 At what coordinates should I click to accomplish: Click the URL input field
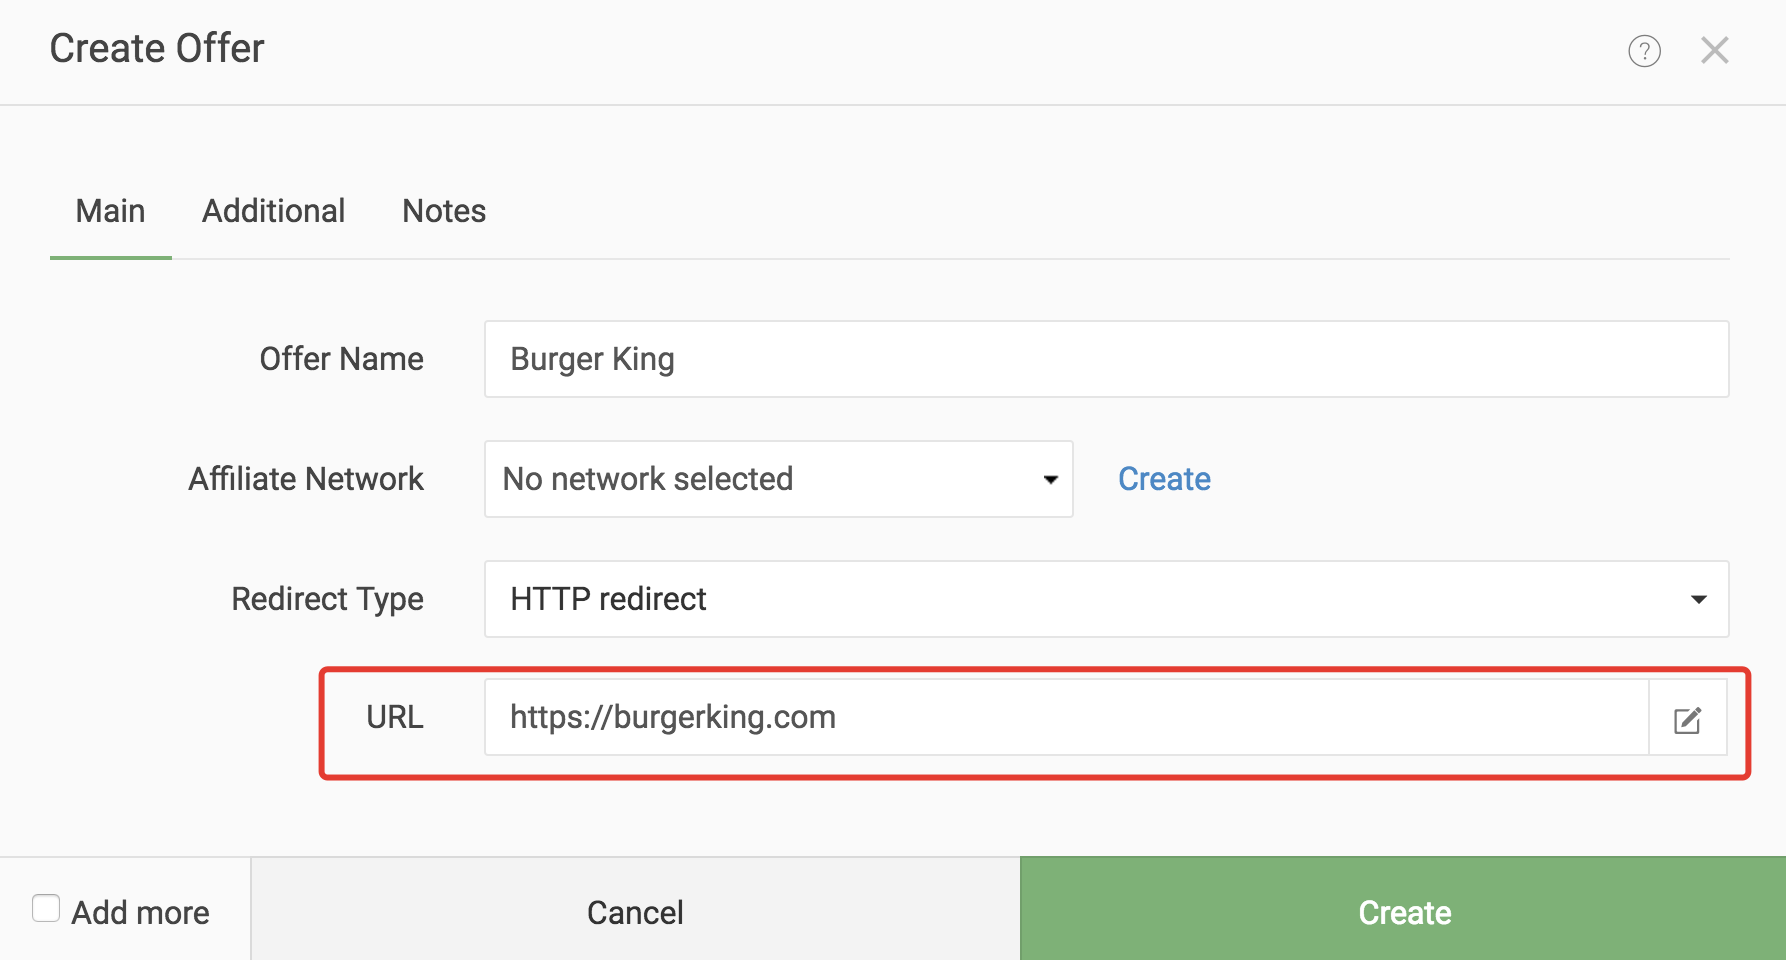coord(1067,717)
